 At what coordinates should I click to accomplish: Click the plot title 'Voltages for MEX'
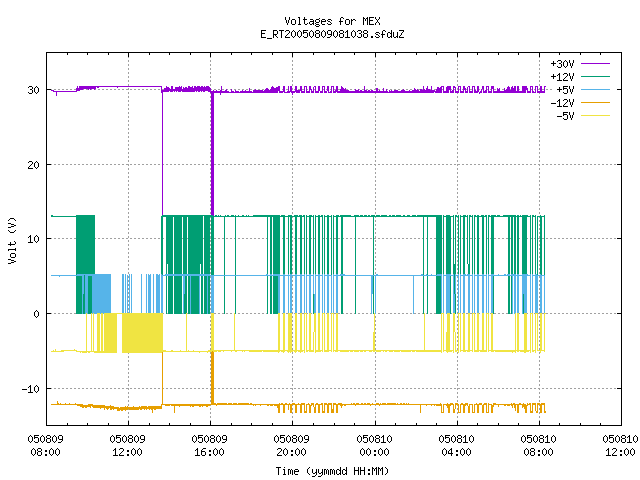click(332, 21)
